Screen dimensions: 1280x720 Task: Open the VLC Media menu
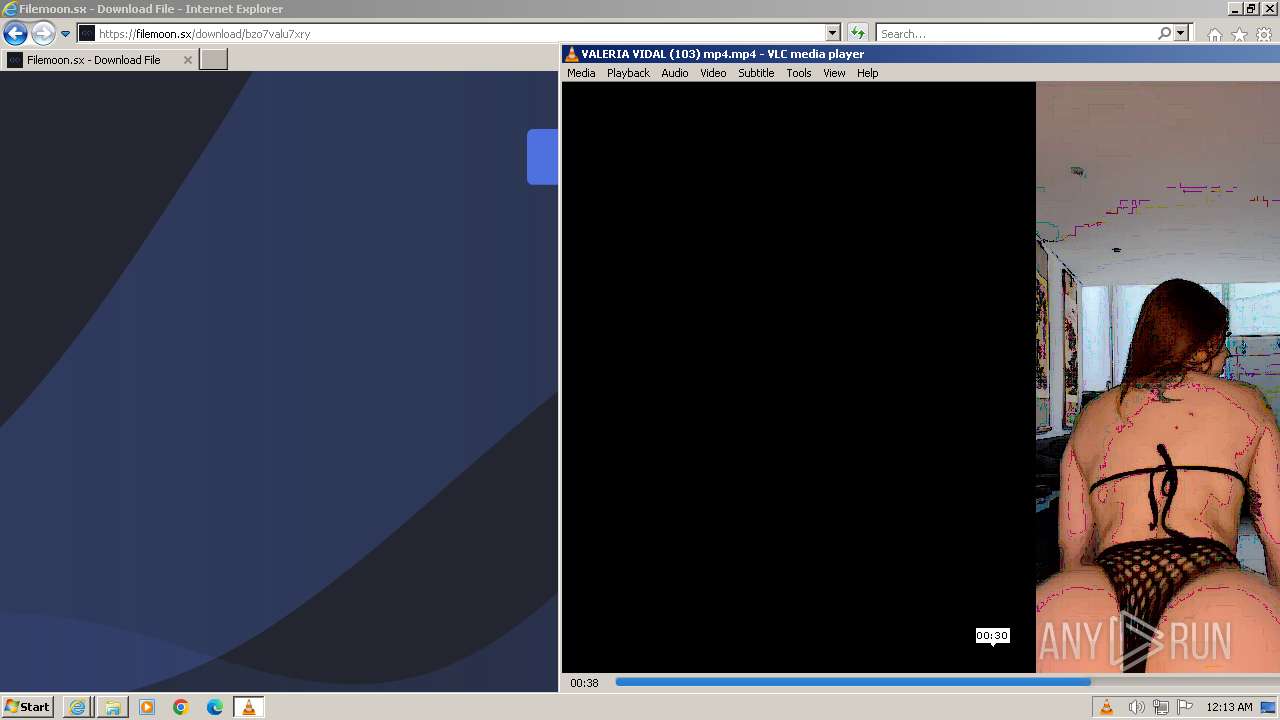coord(581,73)
